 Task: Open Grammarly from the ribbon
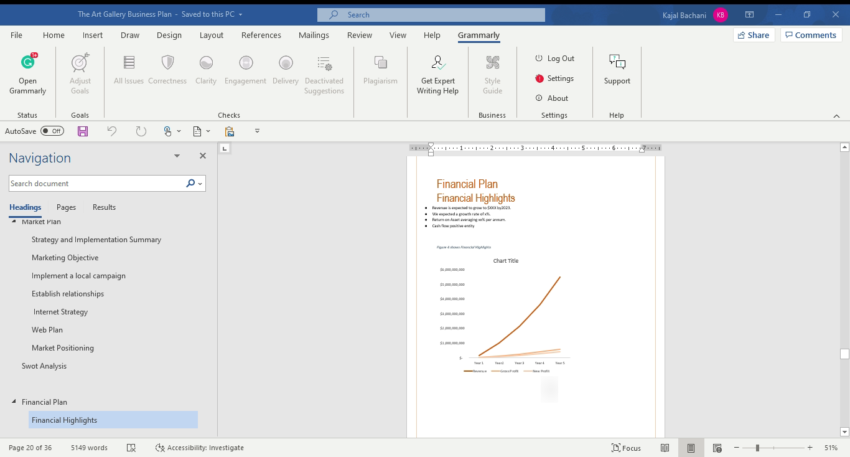point(27,72)
